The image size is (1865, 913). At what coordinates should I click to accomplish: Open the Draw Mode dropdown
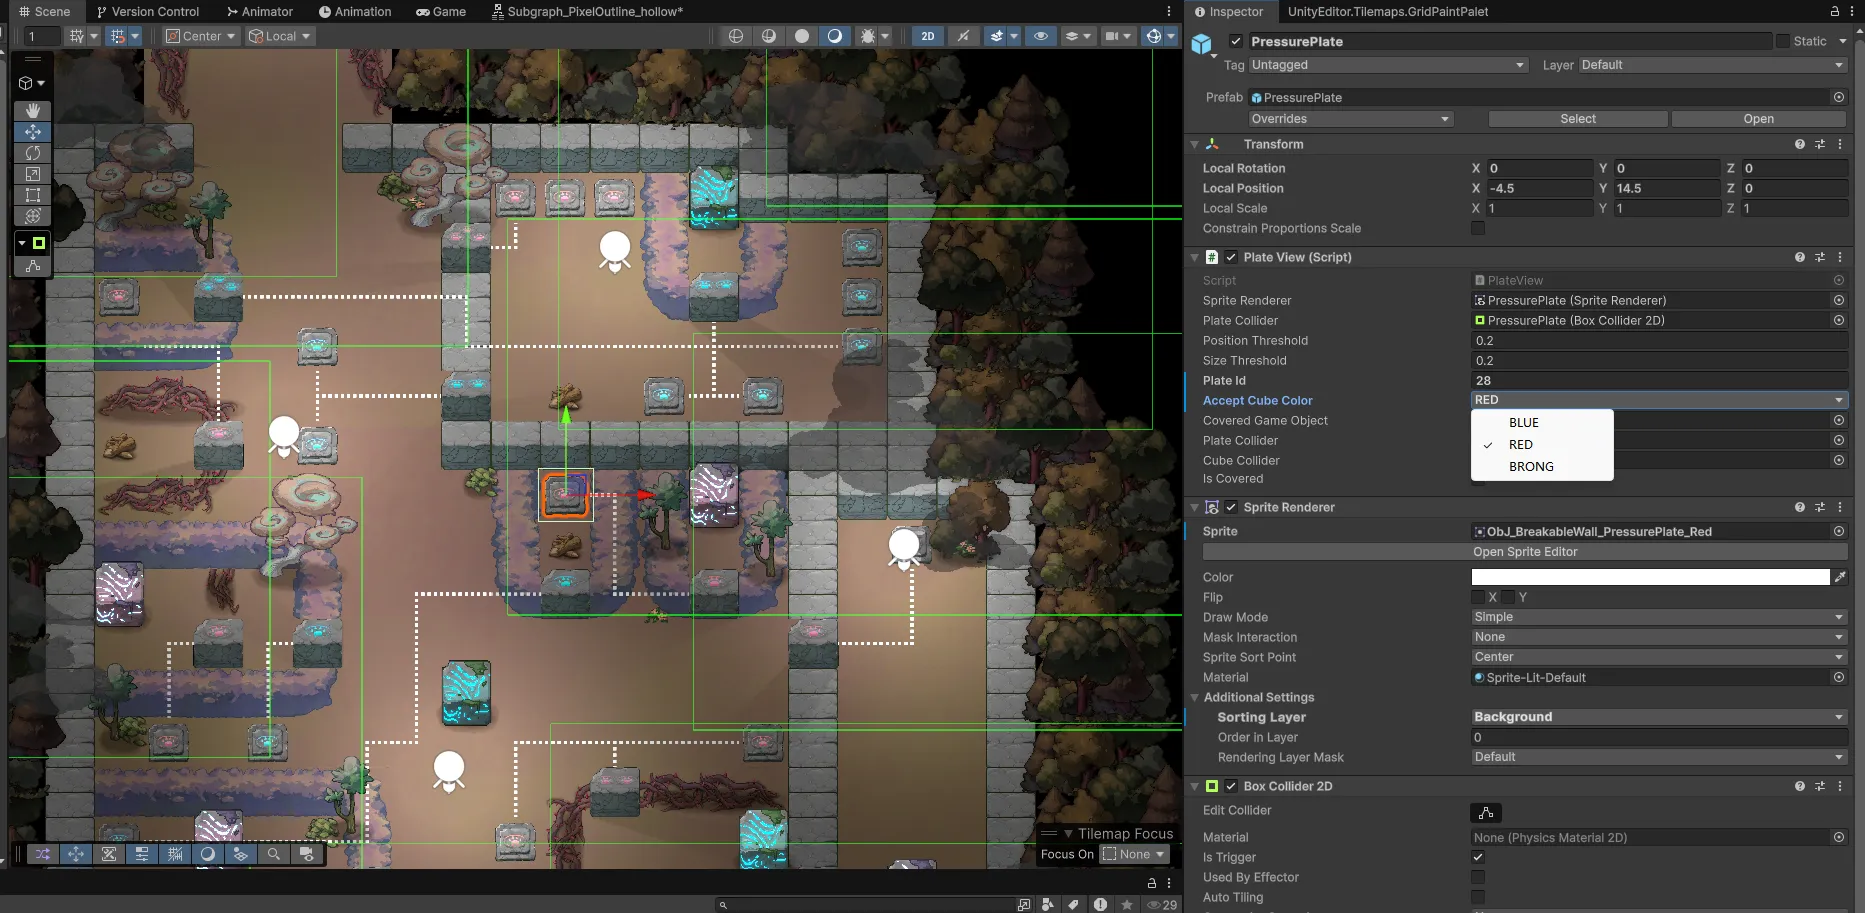pos(1658,617)
